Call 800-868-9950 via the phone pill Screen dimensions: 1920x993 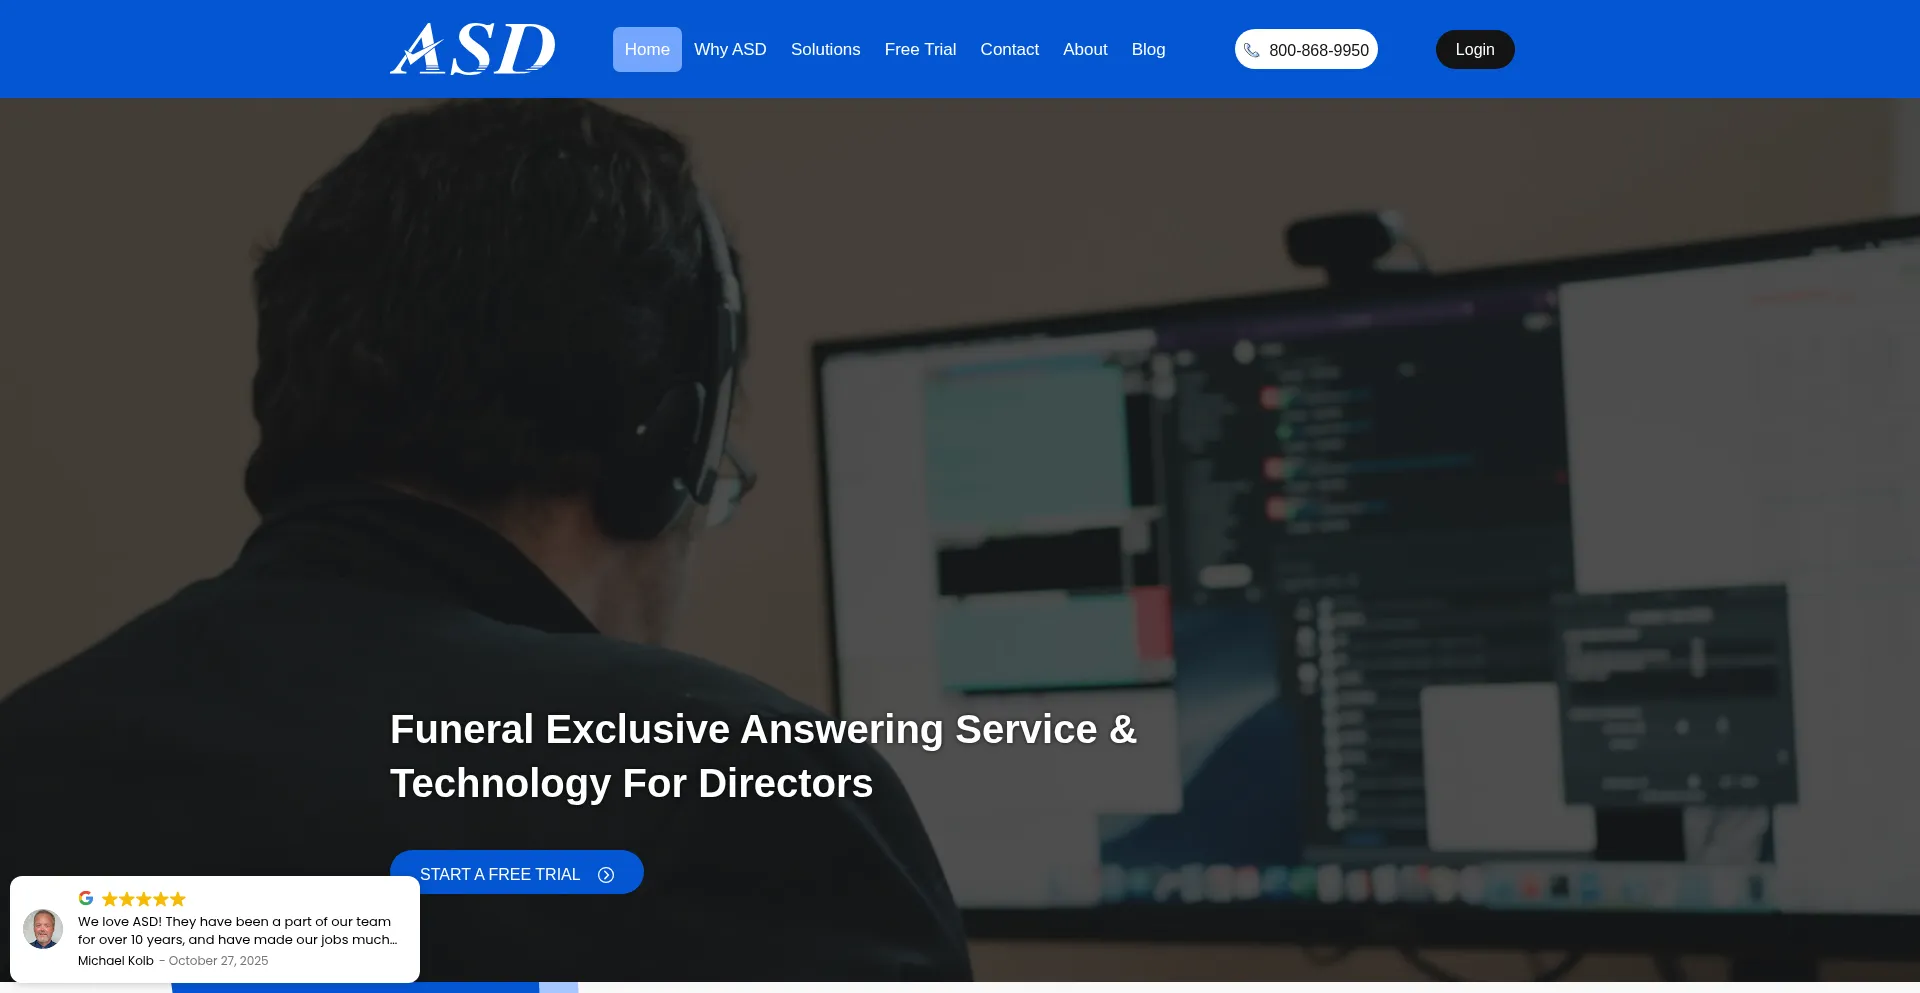(x=1306, y=49)
